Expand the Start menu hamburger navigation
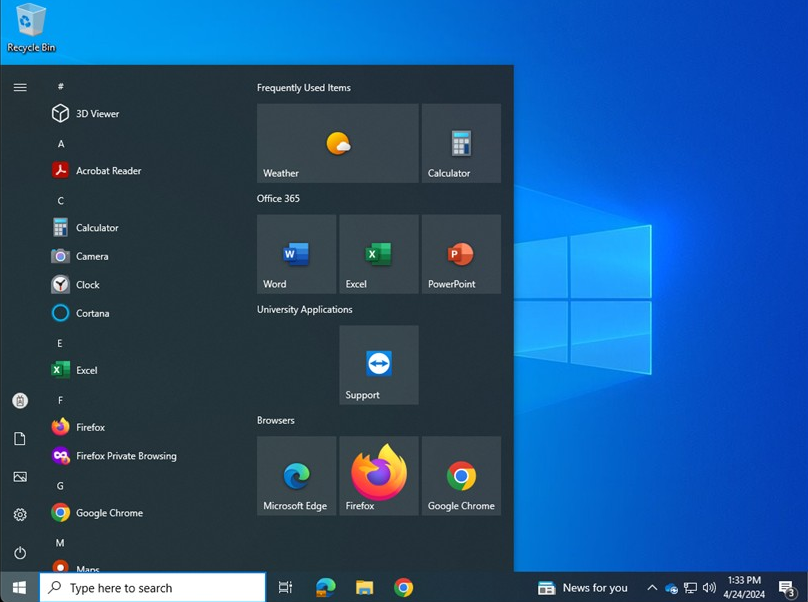Screen dimensions: 808x602 (x=20, y=87)
